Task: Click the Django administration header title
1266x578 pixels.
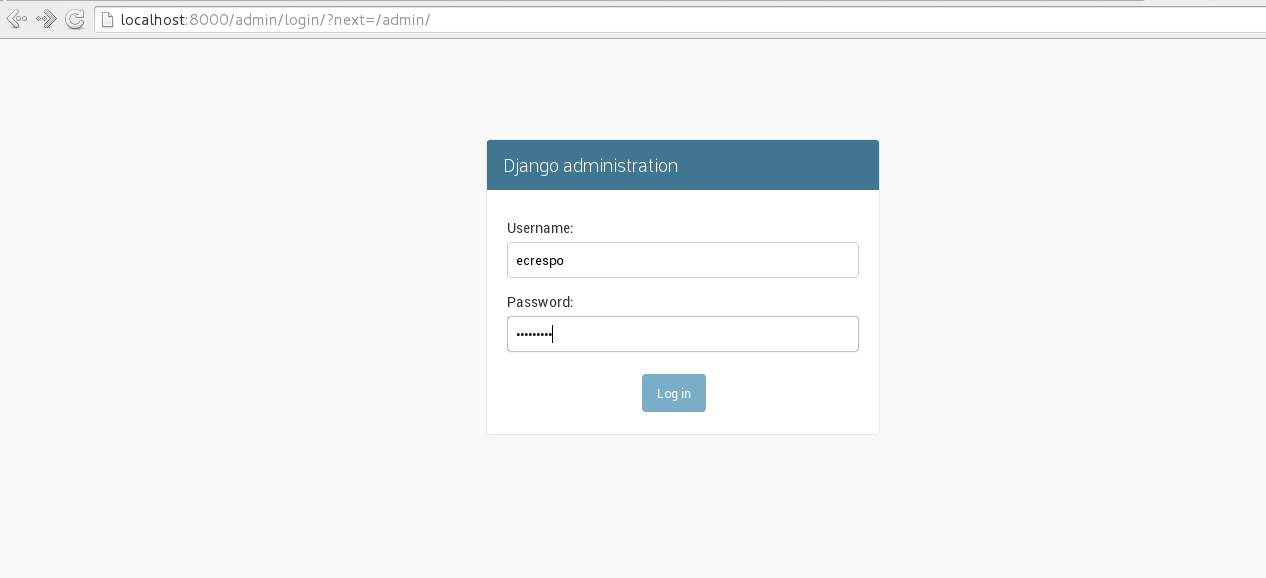Action: tap(590, 166)
